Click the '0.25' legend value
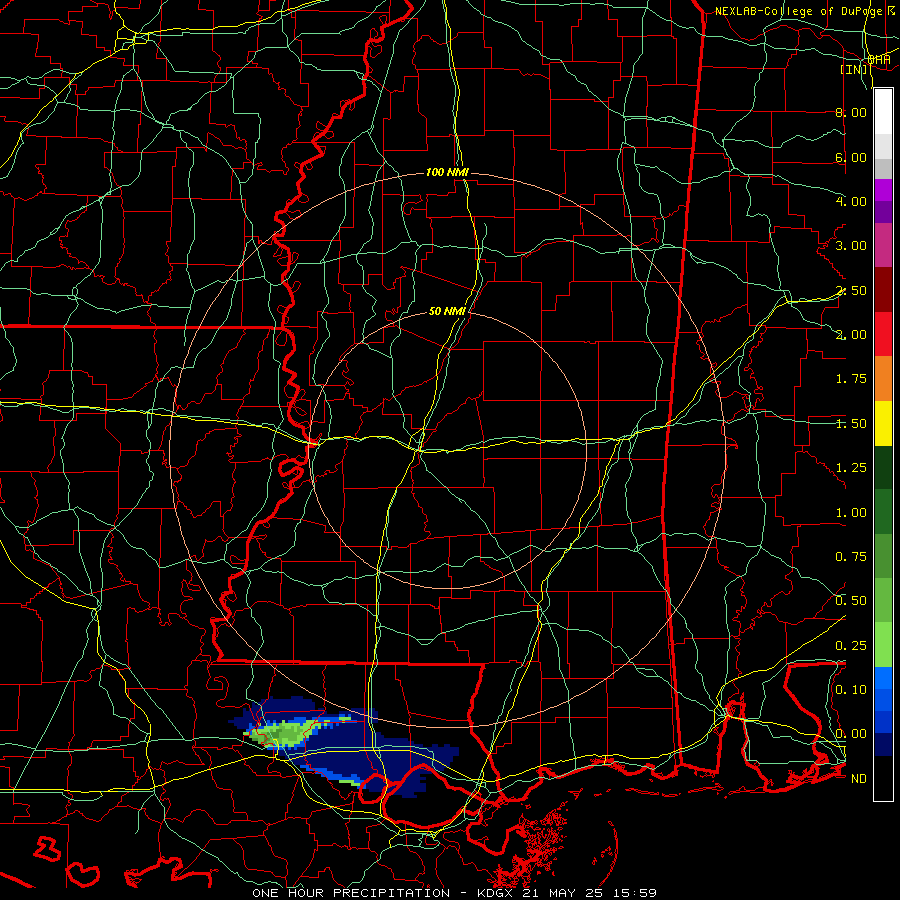Viewport: 900px width, 900px height. tap(851, 646)
